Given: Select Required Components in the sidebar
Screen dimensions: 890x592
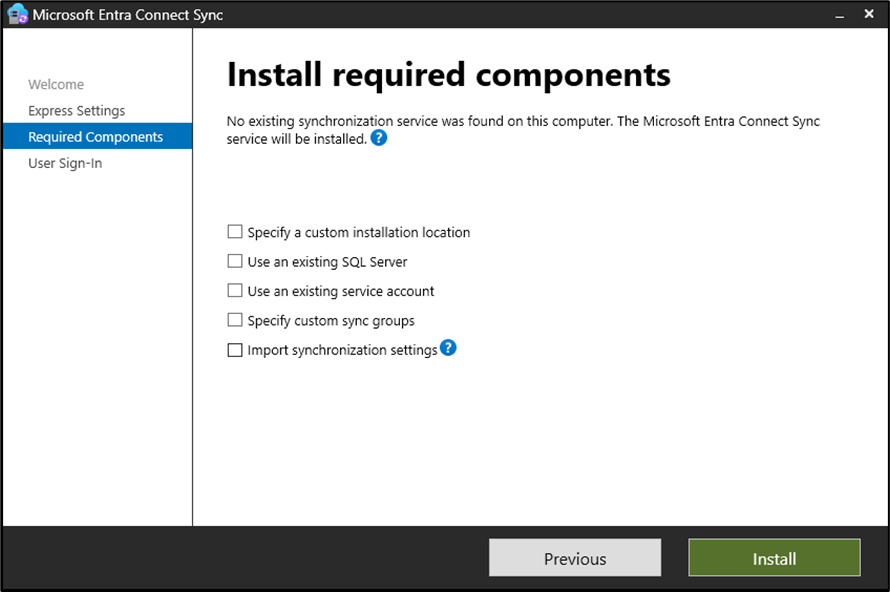Looking at the screenshot, I should point(95,137).
